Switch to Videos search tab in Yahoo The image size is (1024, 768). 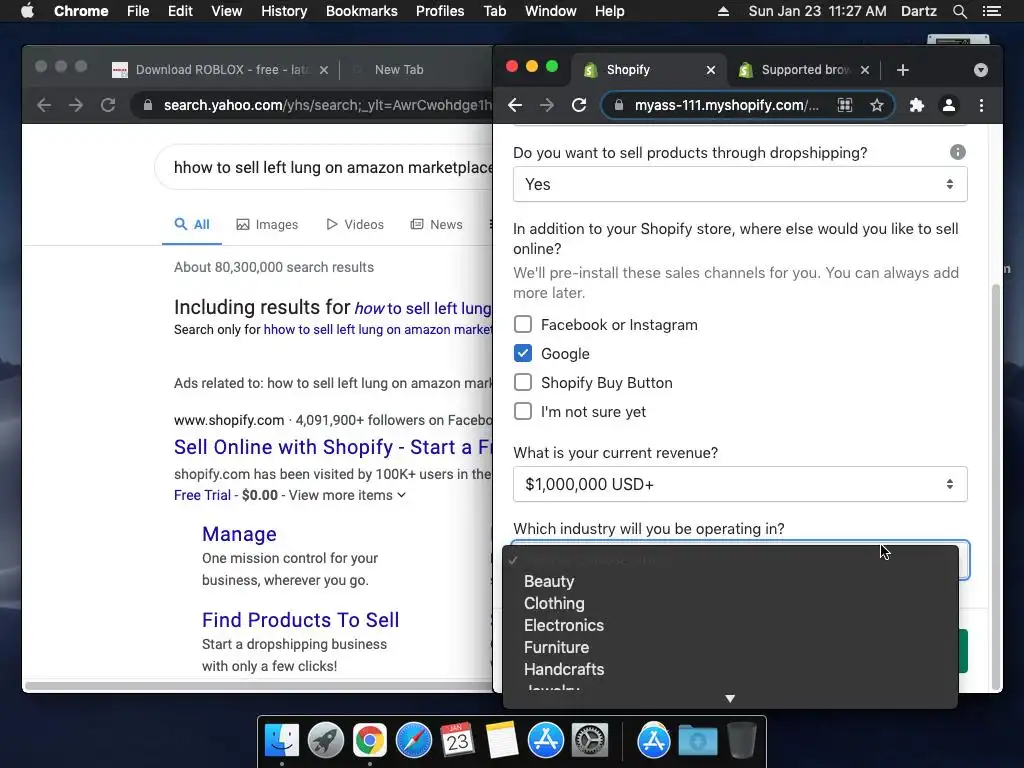coord(355,225)
